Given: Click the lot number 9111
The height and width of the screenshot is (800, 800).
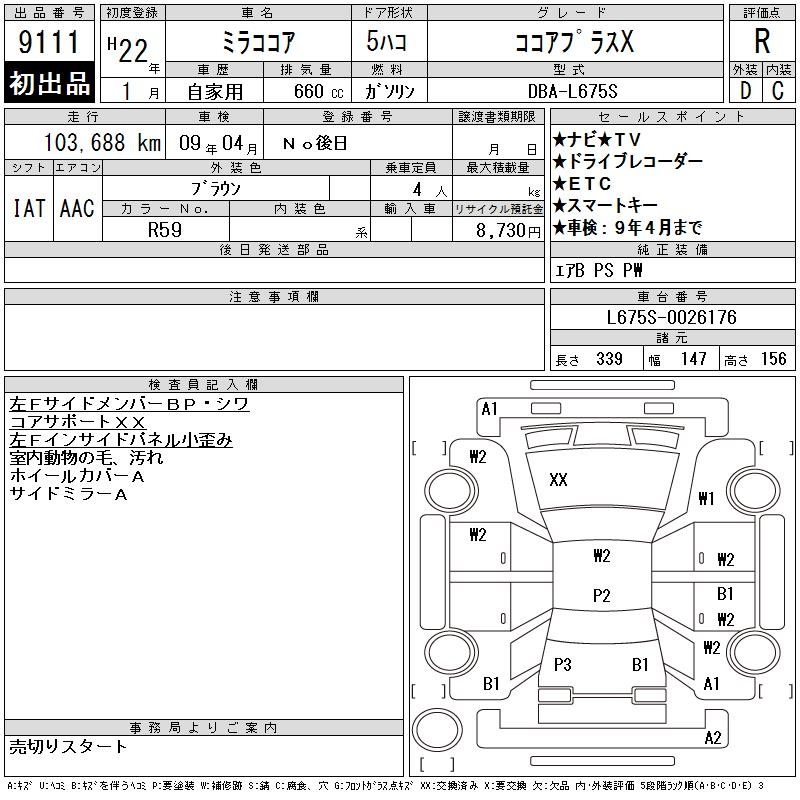Looking at the screenshot, I should [48, 42].
